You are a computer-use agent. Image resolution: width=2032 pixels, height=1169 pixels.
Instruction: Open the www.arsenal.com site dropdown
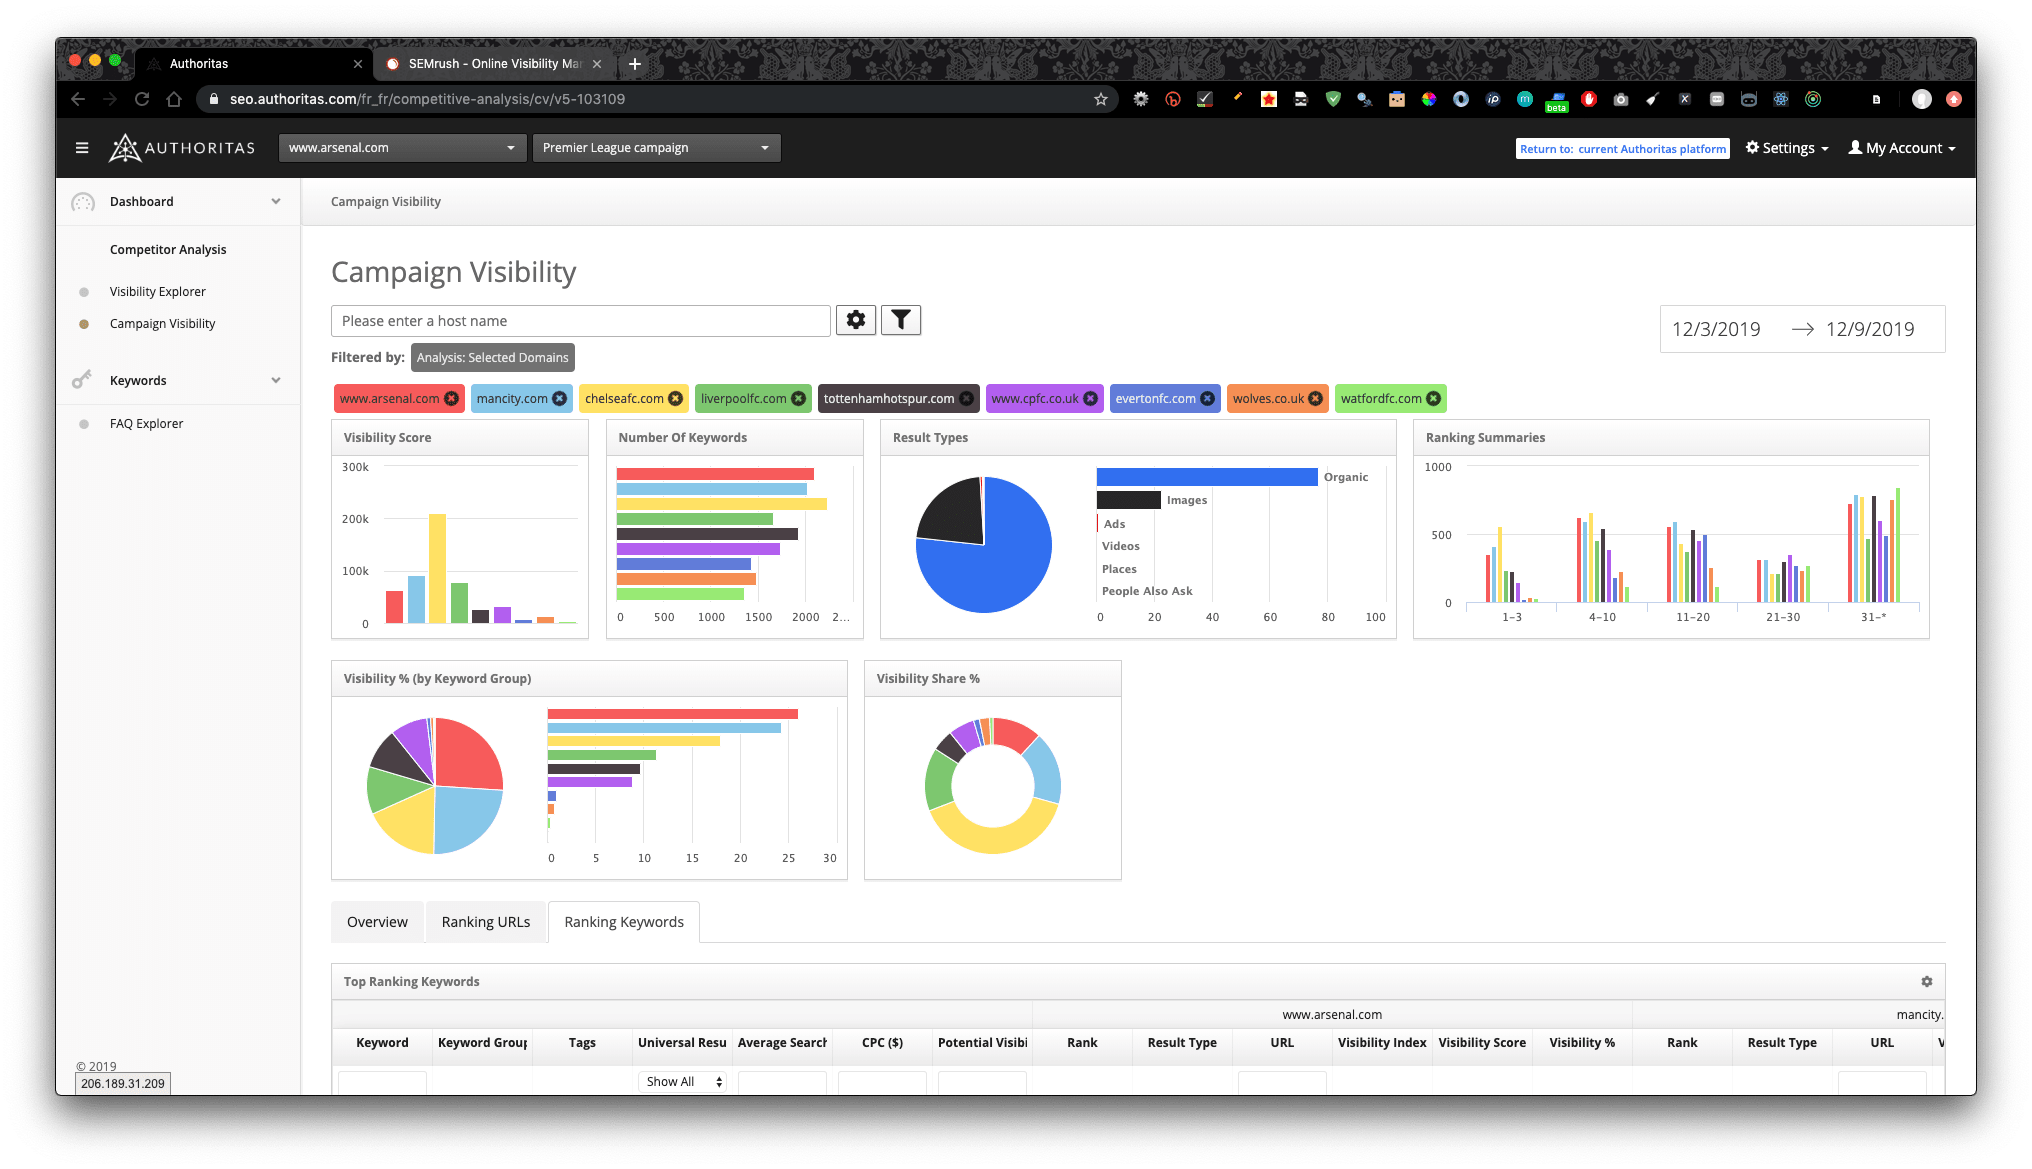tap(402, 148)
